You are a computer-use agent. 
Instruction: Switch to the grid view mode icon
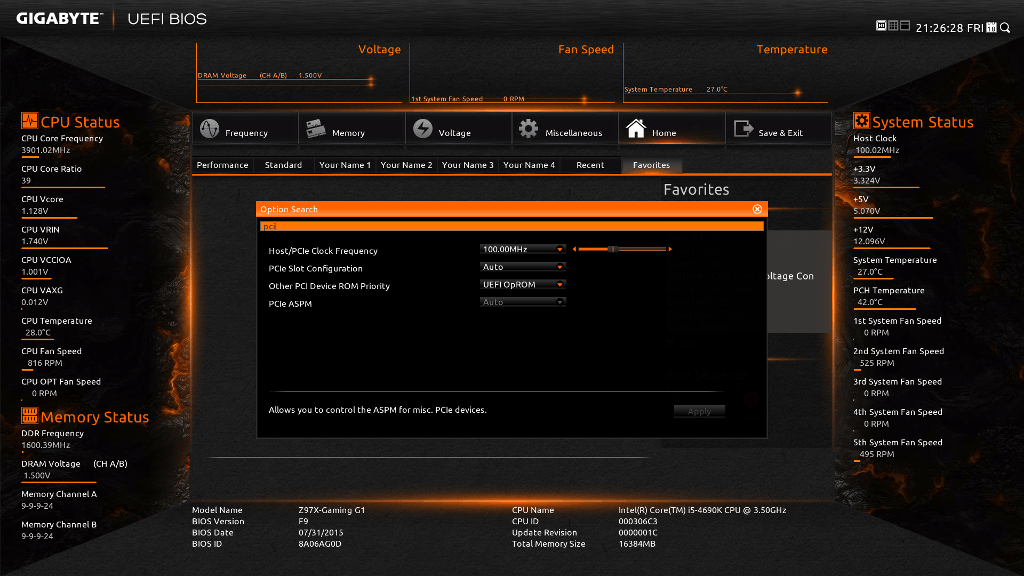point(893,25)
